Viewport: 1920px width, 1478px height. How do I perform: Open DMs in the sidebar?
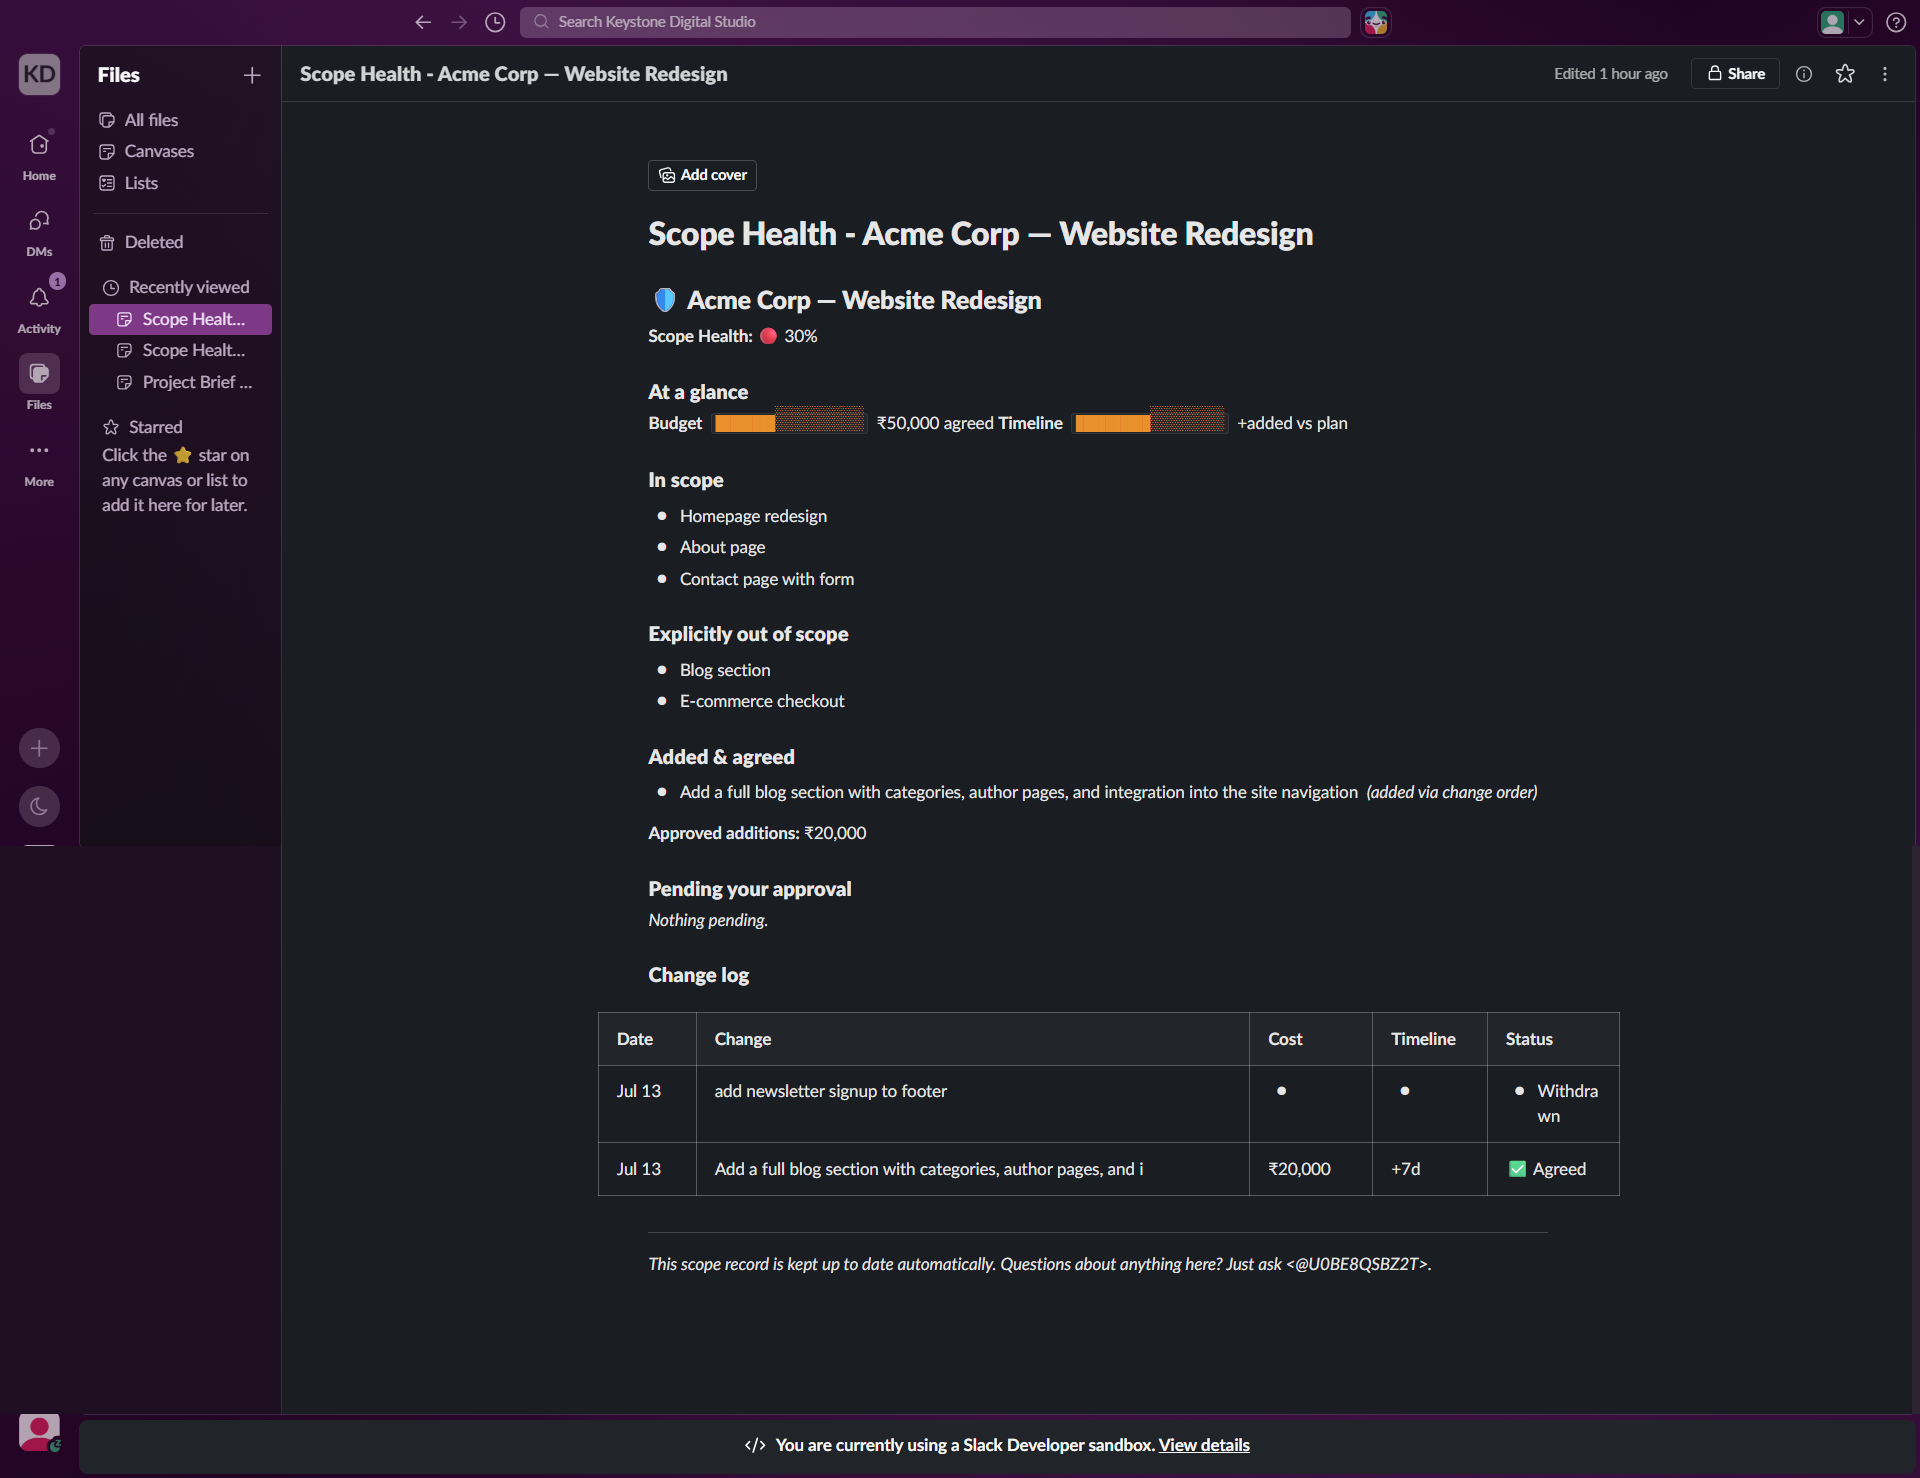pyautogui.click(x=39, y=232)
